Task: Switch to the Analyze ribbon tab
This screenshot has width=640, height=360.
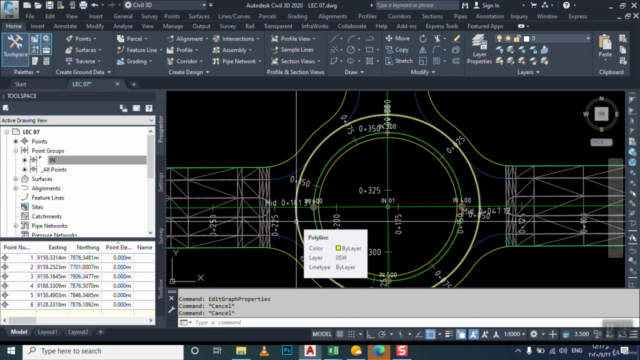Action: point(122,26)
